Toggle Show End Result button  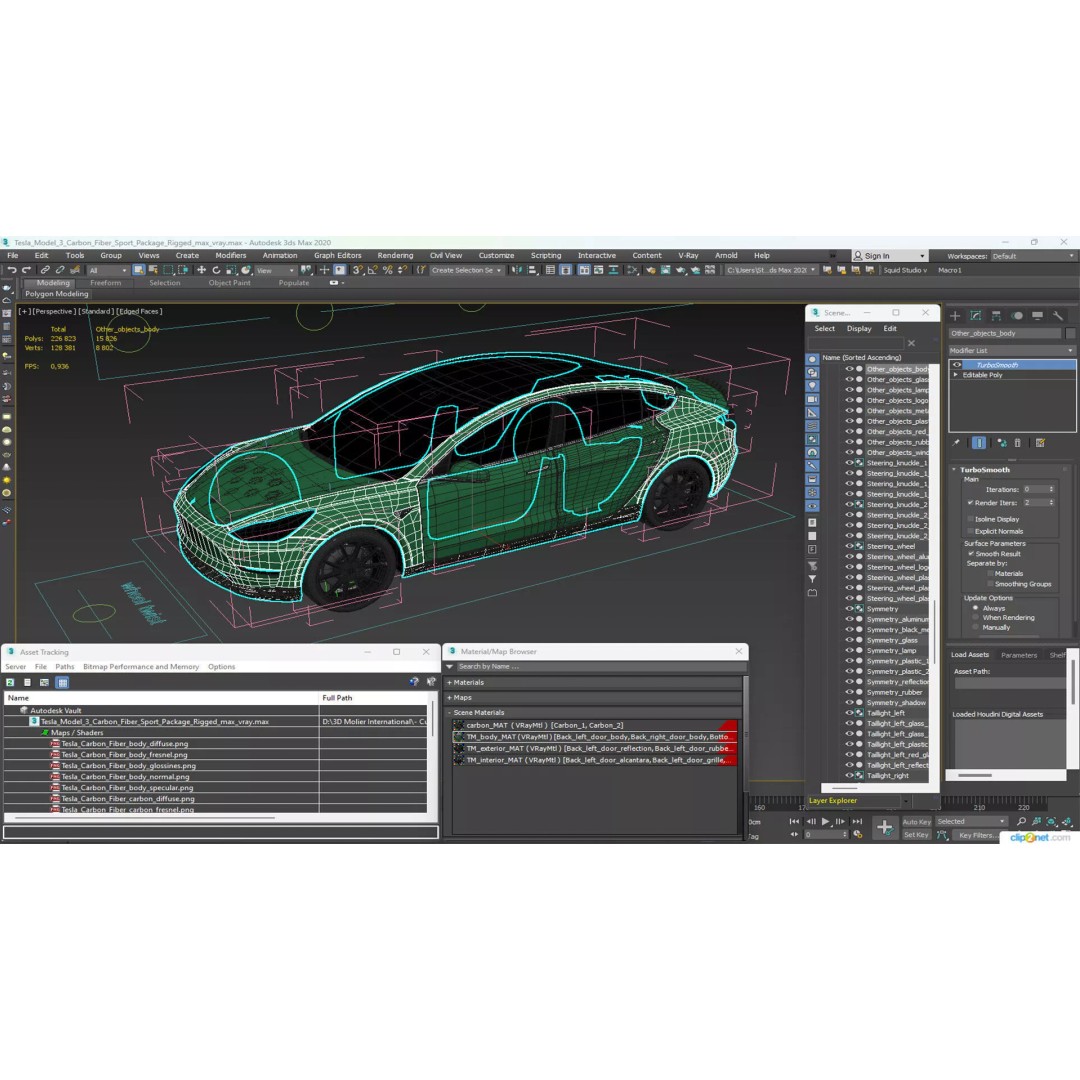tap(979, 443)
